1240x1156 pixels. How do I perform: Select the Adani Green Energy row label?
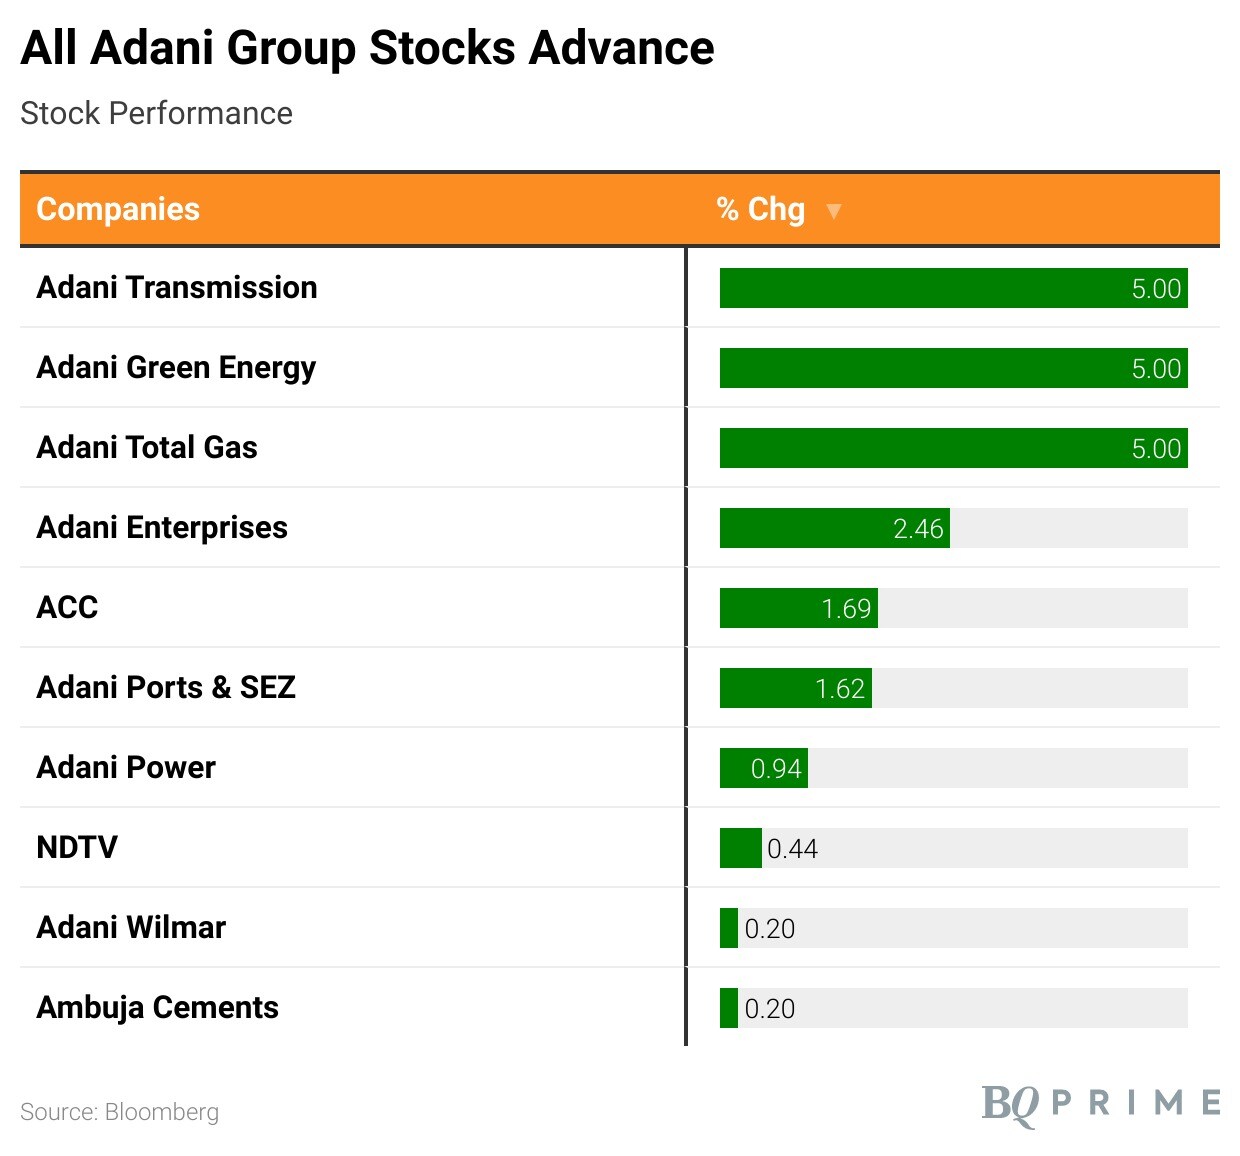click(176, 368)
